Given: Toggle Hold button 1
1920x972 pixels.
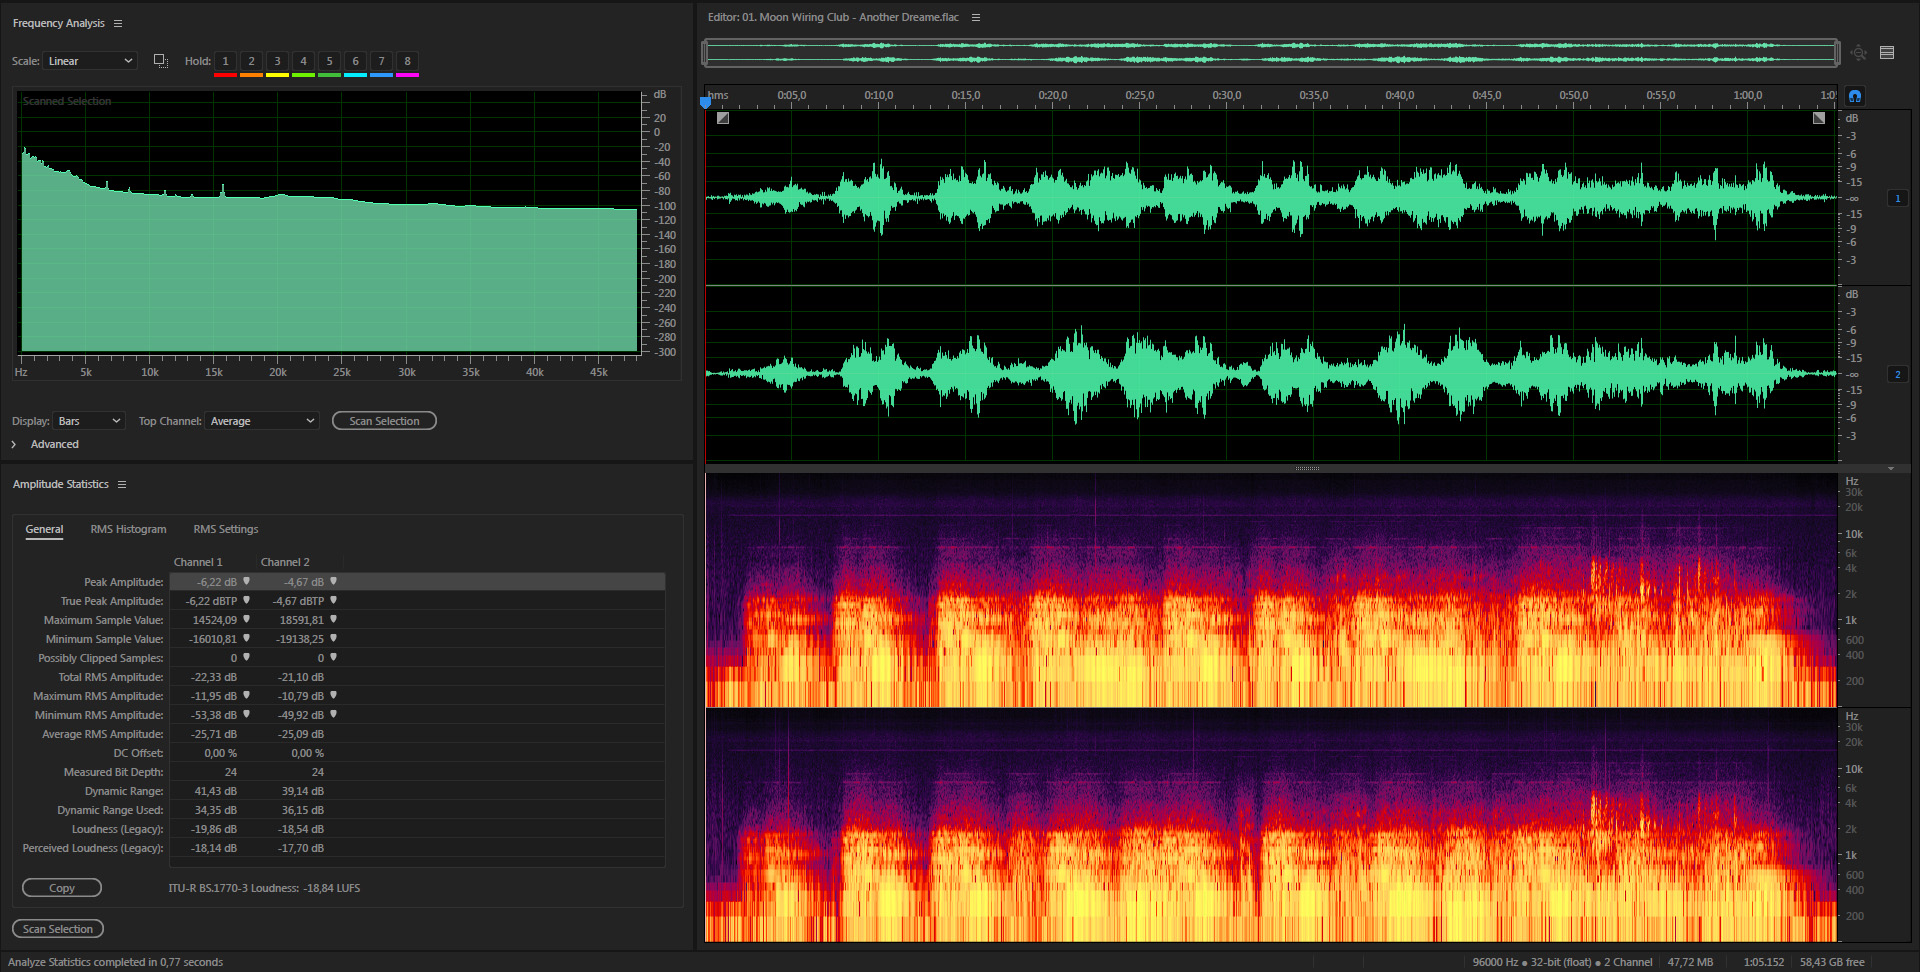Looking at the screenshot, I should pyautogui.click(x=225, y=61).
